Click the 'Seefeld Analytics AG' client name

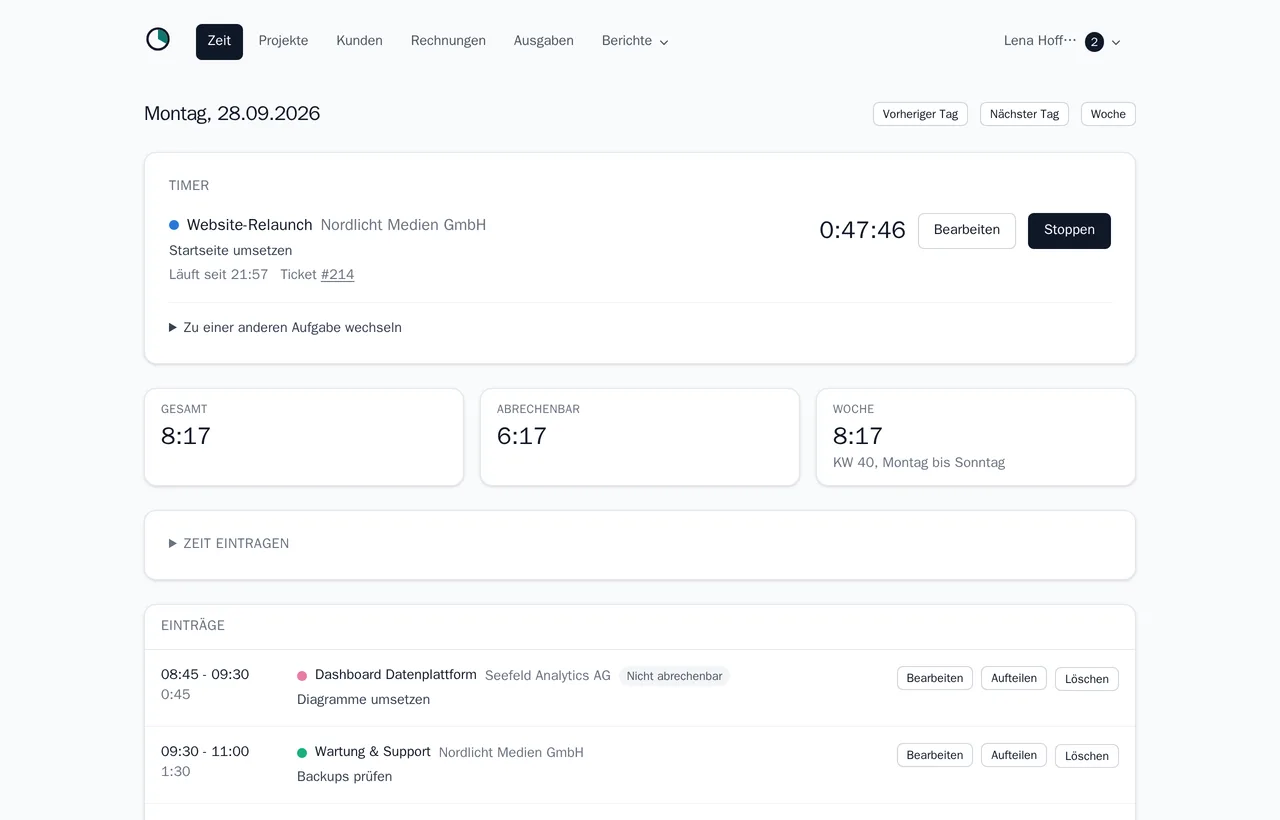pyautogui.click(x=548, y=676)
